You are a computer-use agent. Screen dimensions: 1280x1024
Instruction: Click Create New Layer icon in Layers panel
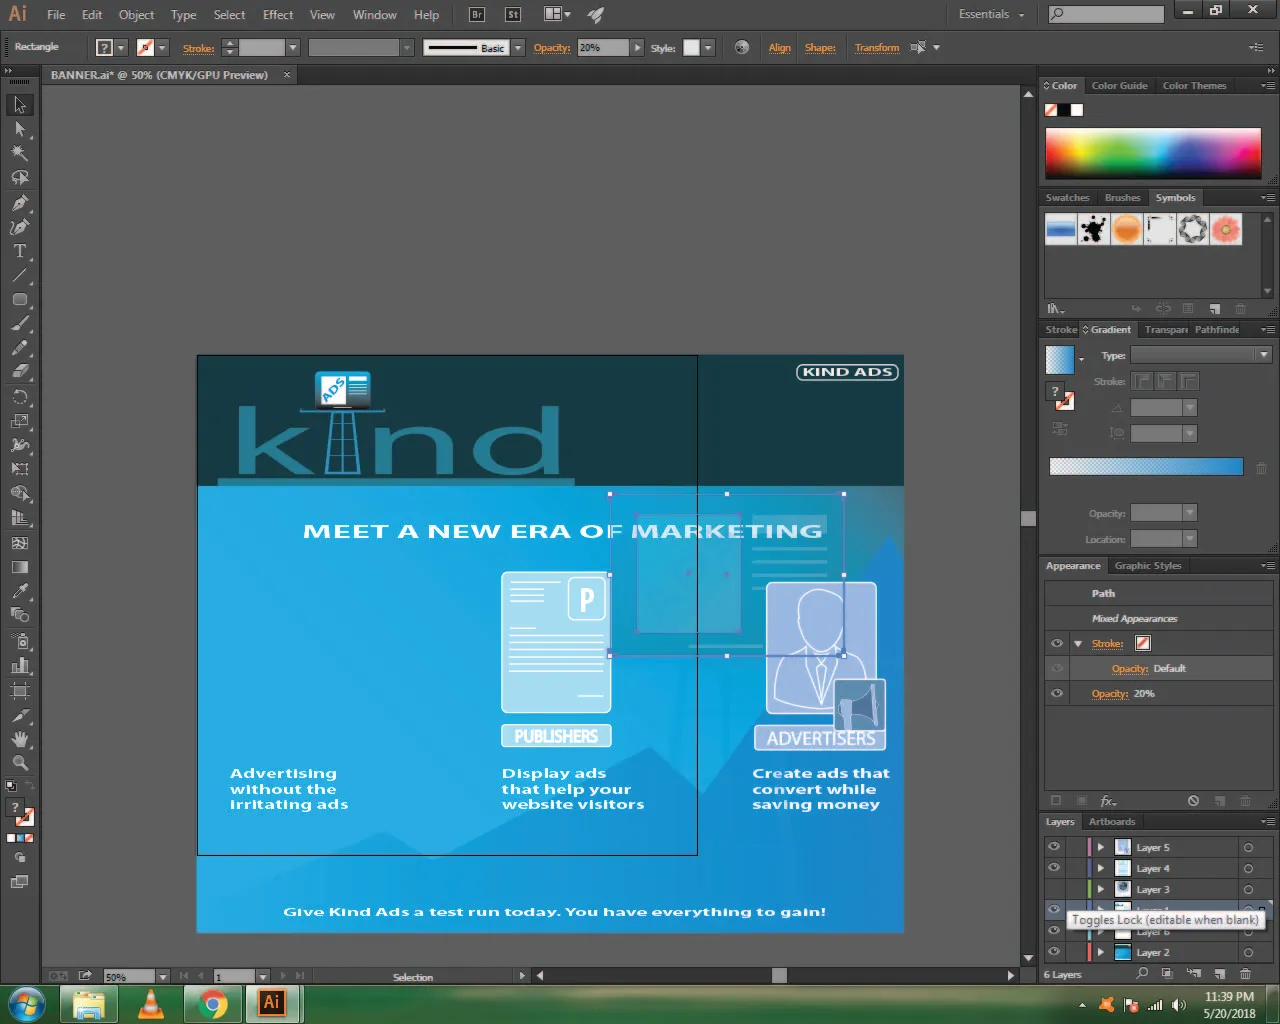pyautogui.click(x=1220, y=973)
